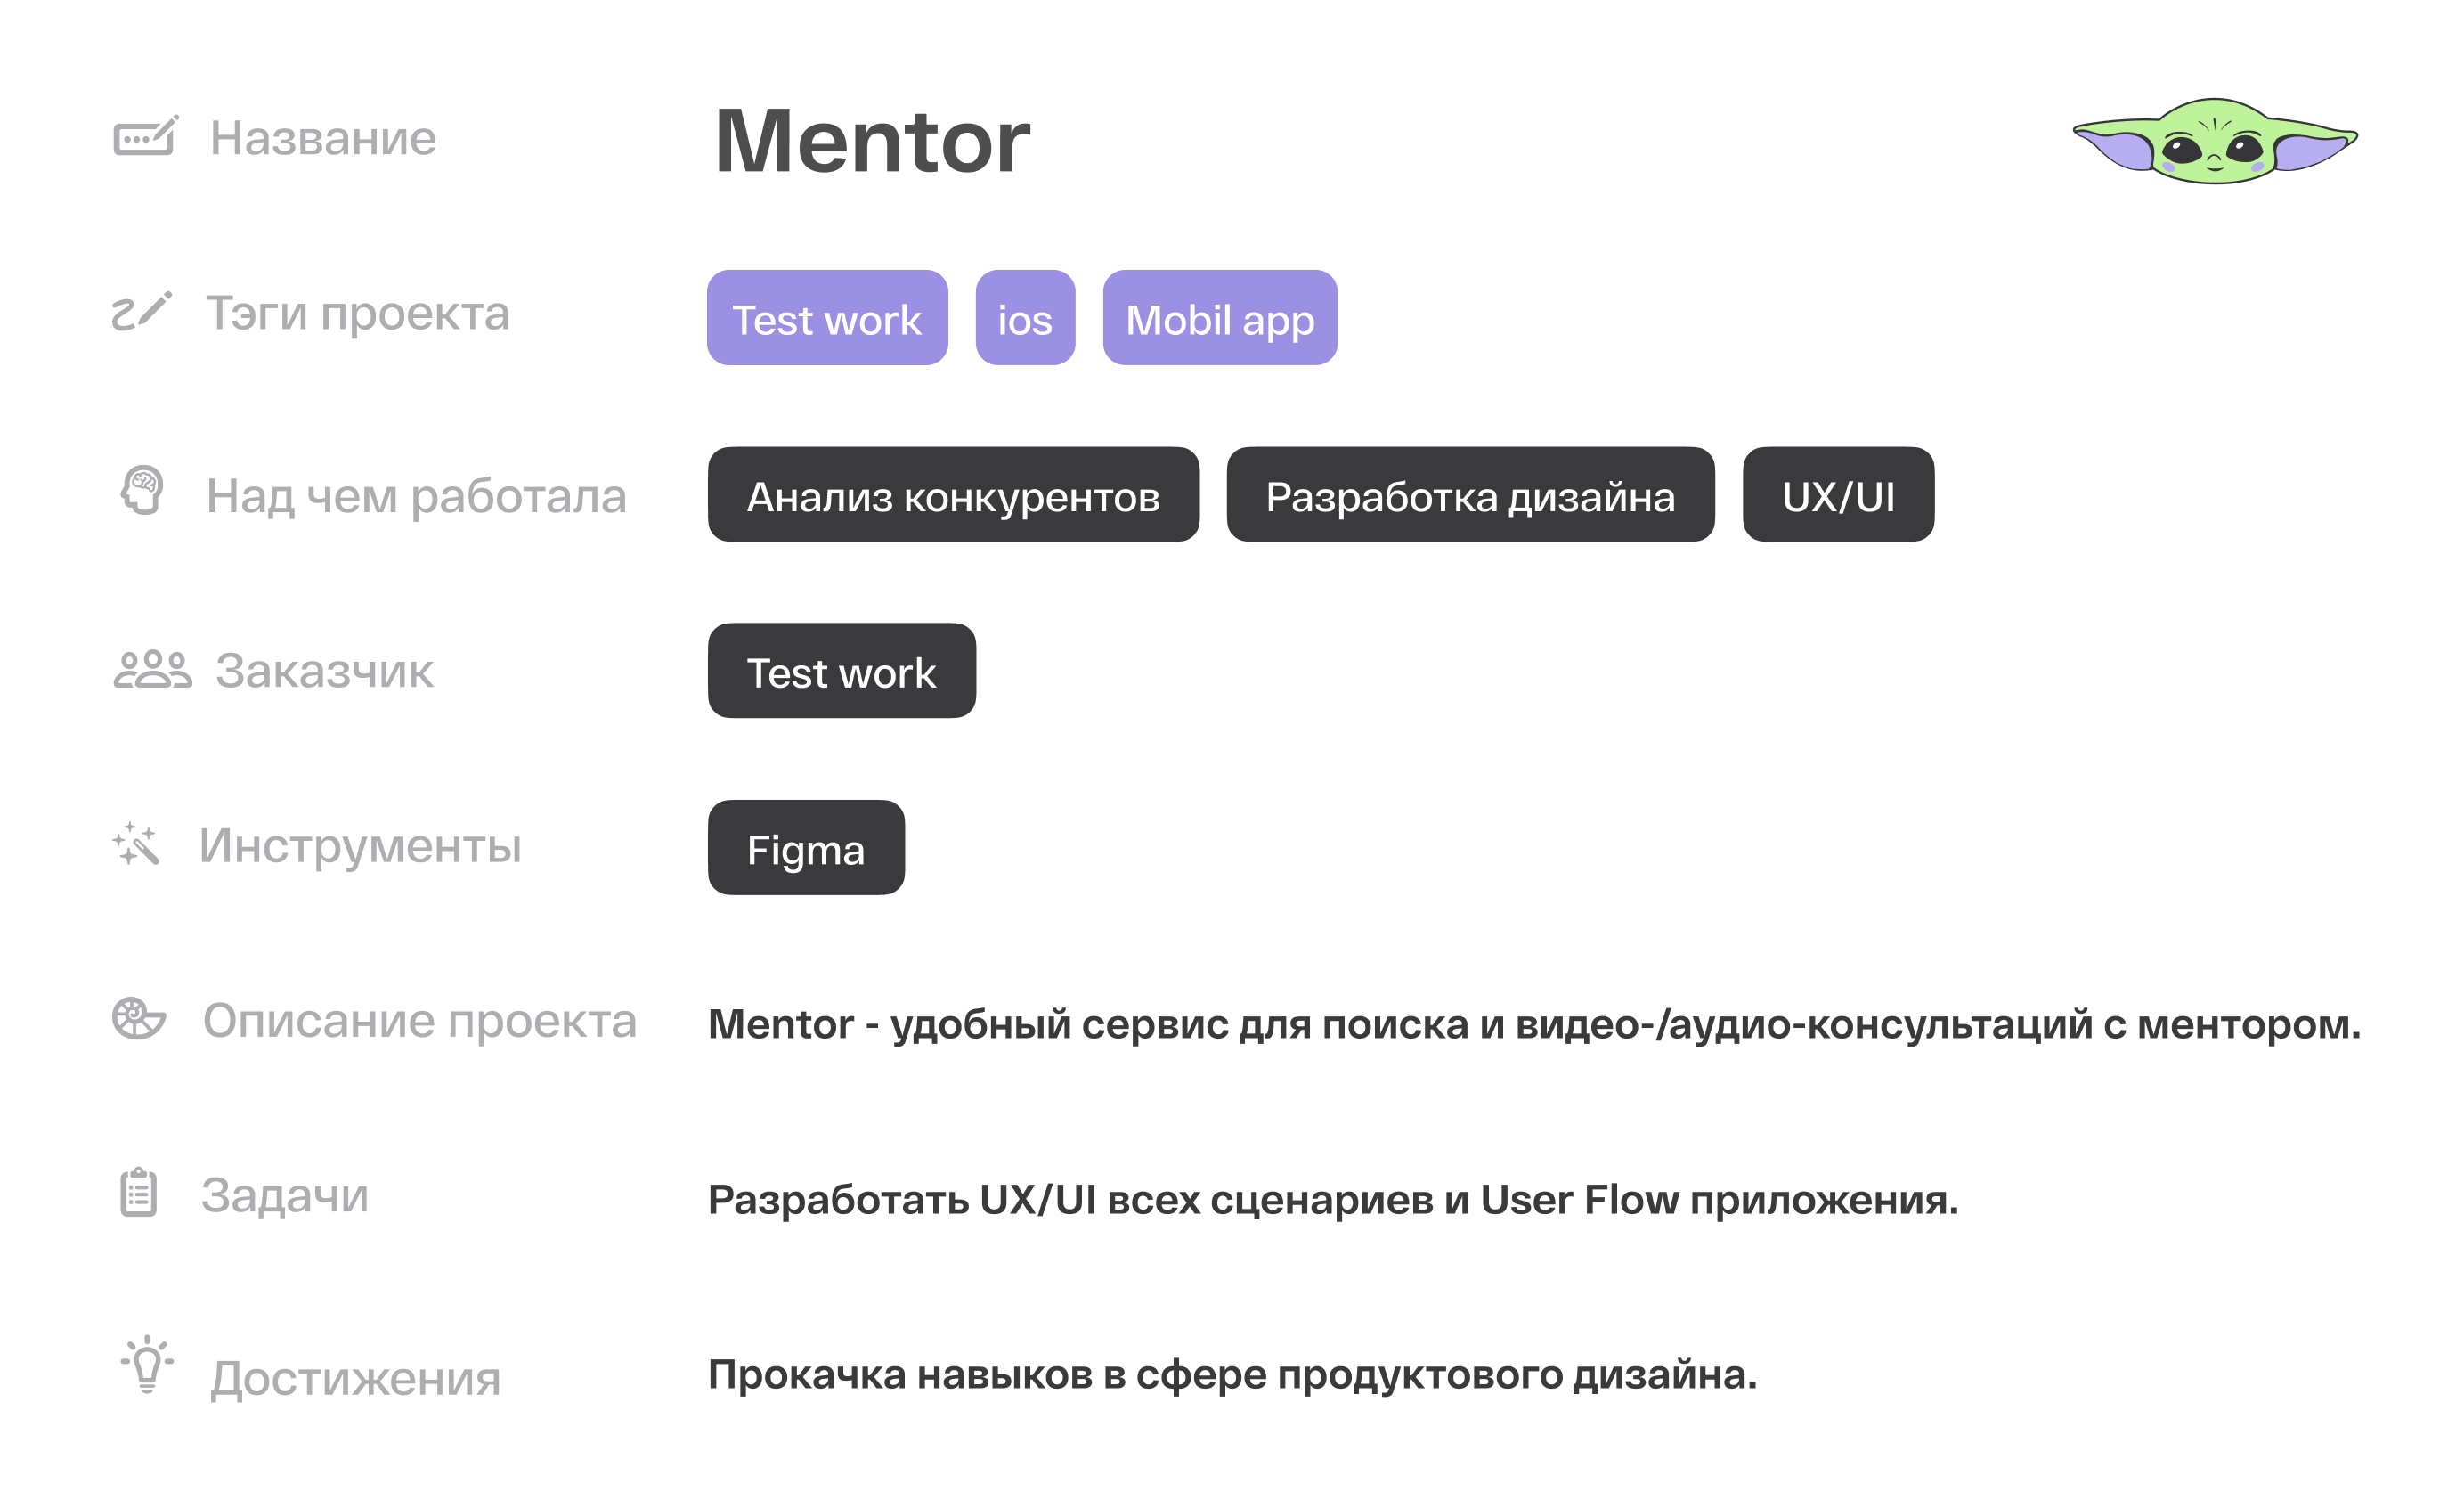Click the Mentor project title
2464x1508 pixels.
click(872, 142)
